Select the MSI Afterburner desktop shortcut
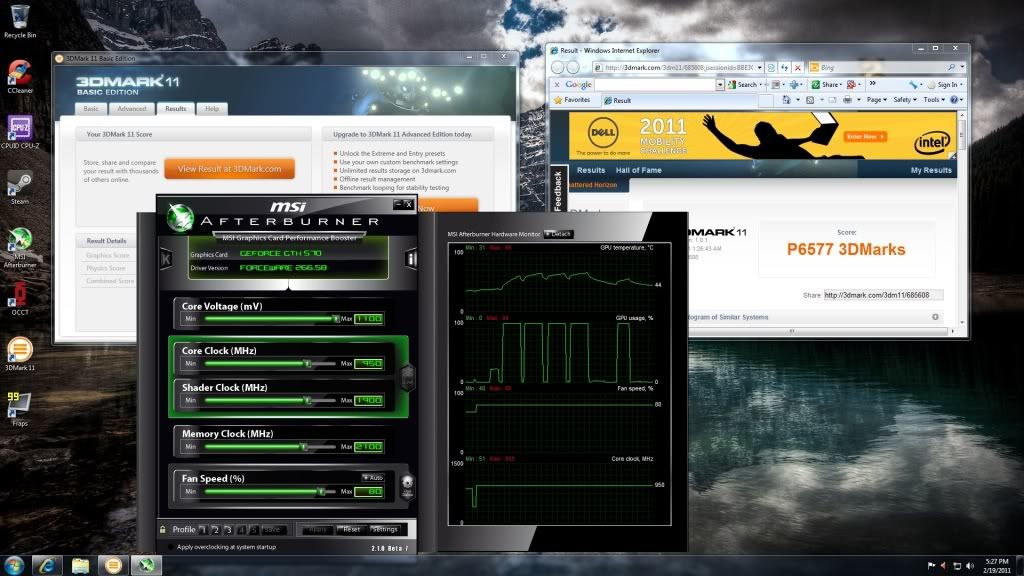The image size is (1024, 576). tap(20, 248)
